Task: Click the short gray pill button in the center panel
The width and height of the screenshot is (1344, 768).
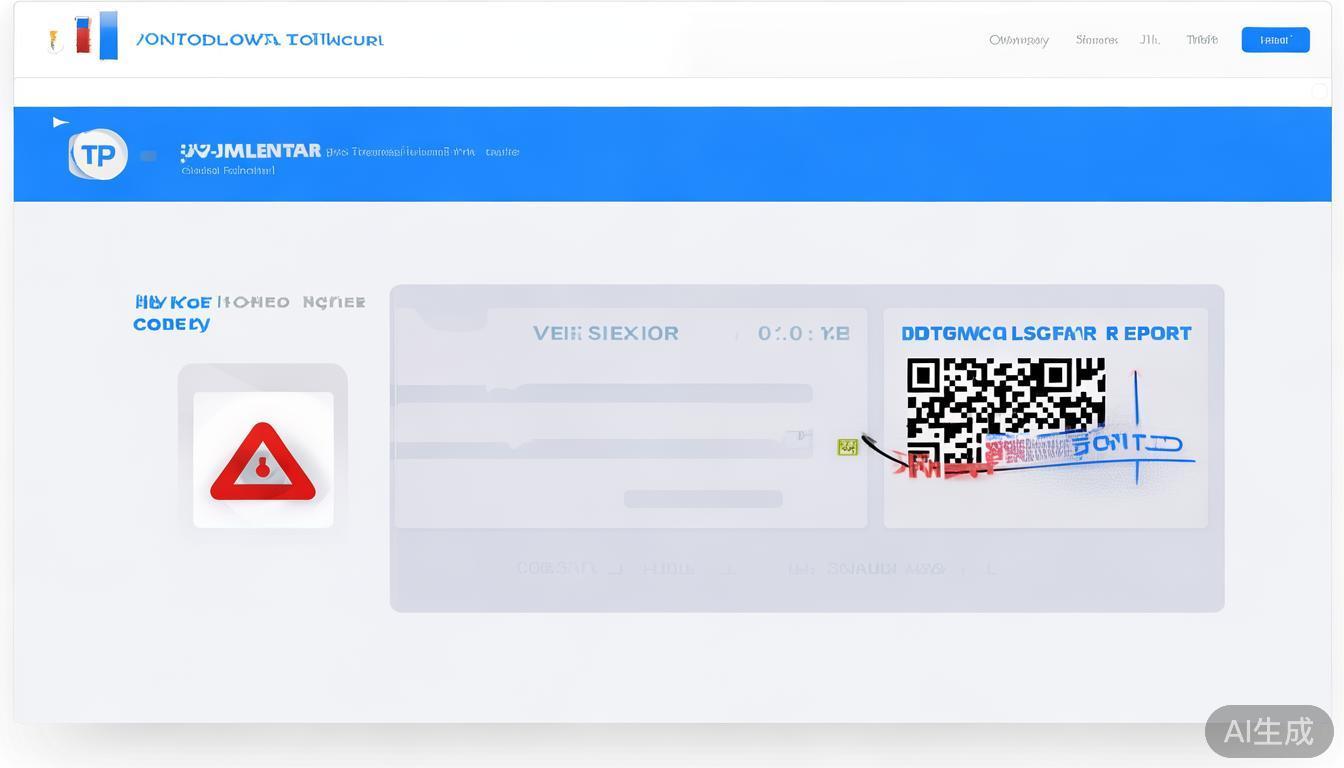Action: pos(703,499)
